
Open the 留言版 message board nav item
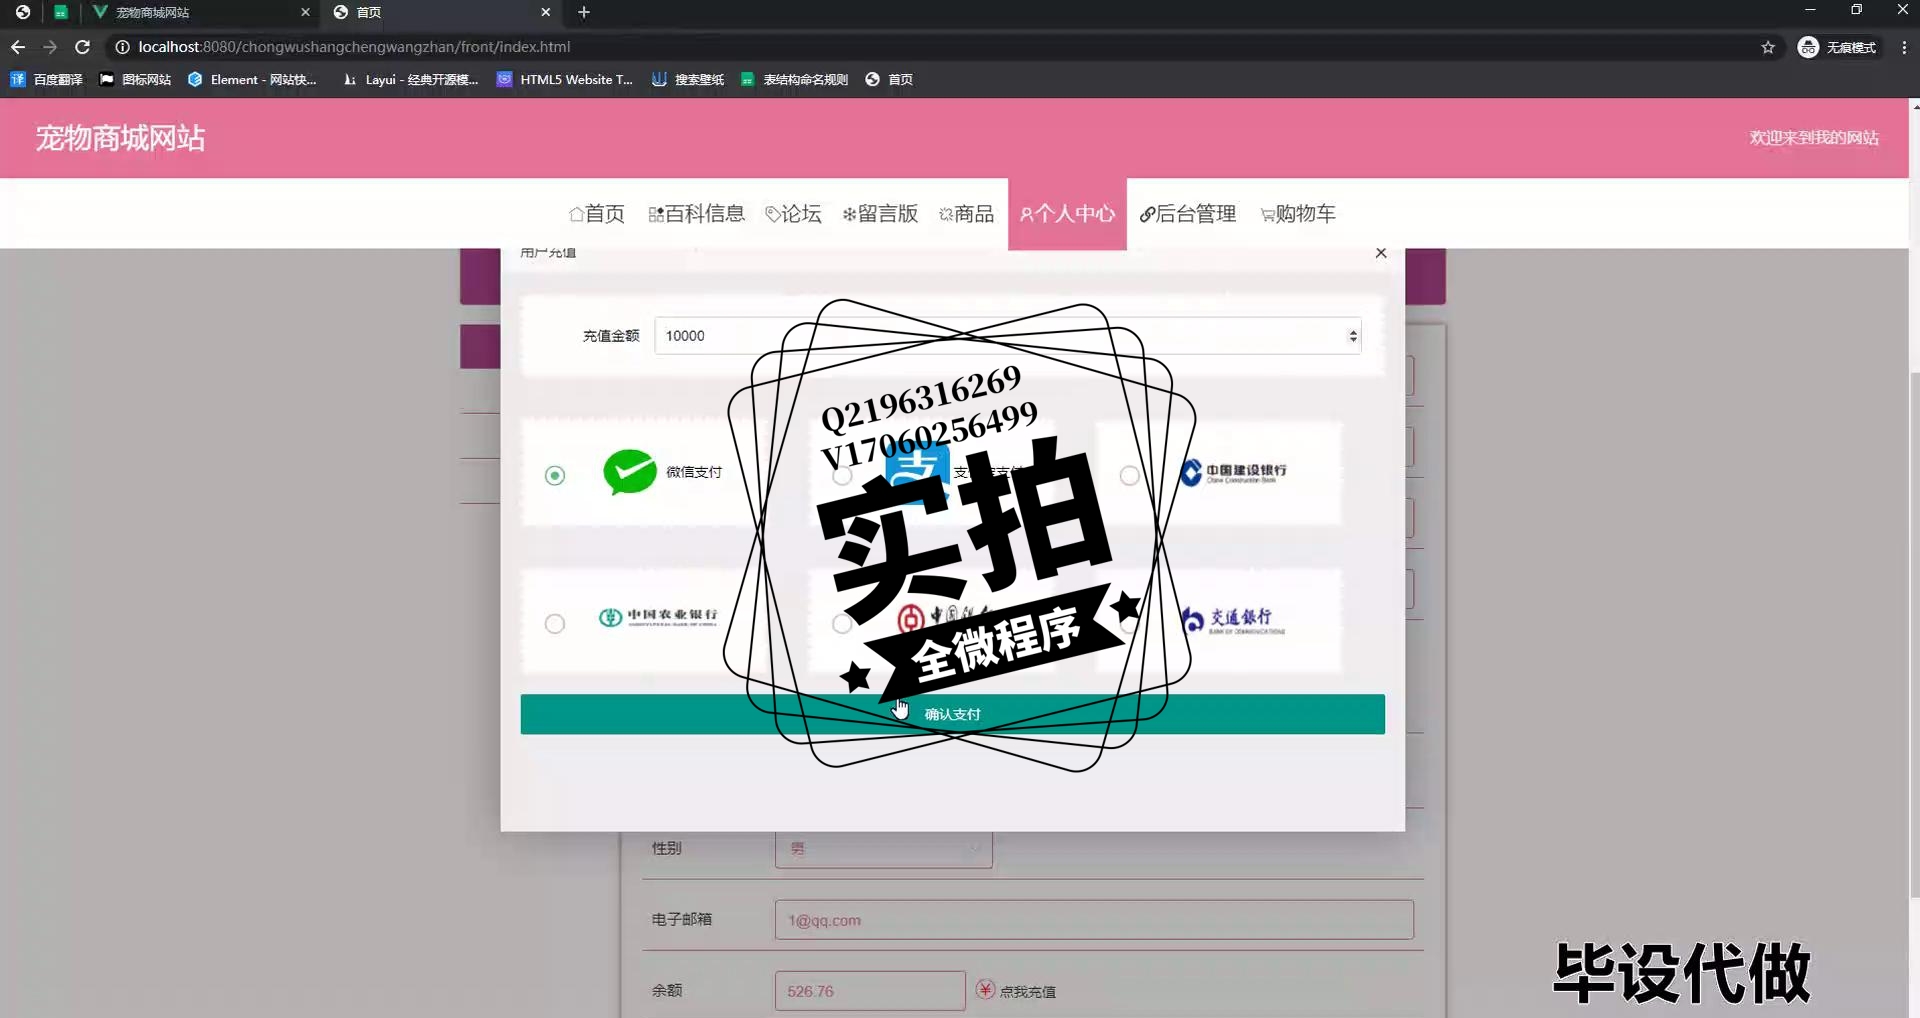[x=880, y=213]
